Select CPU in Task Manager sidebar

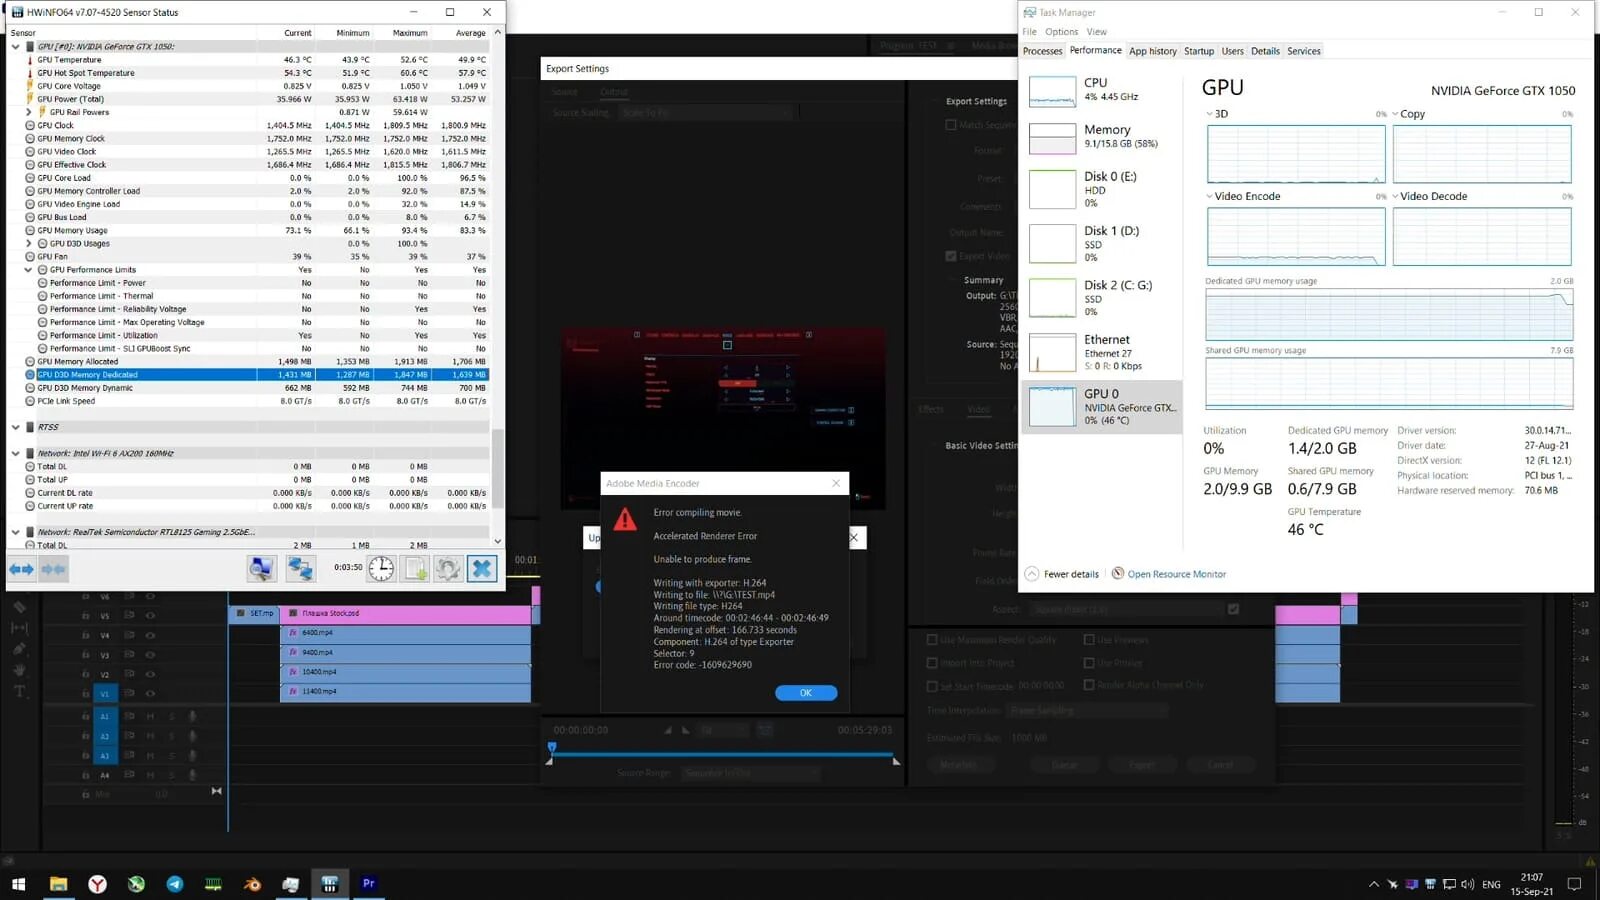coord(1103,90)
